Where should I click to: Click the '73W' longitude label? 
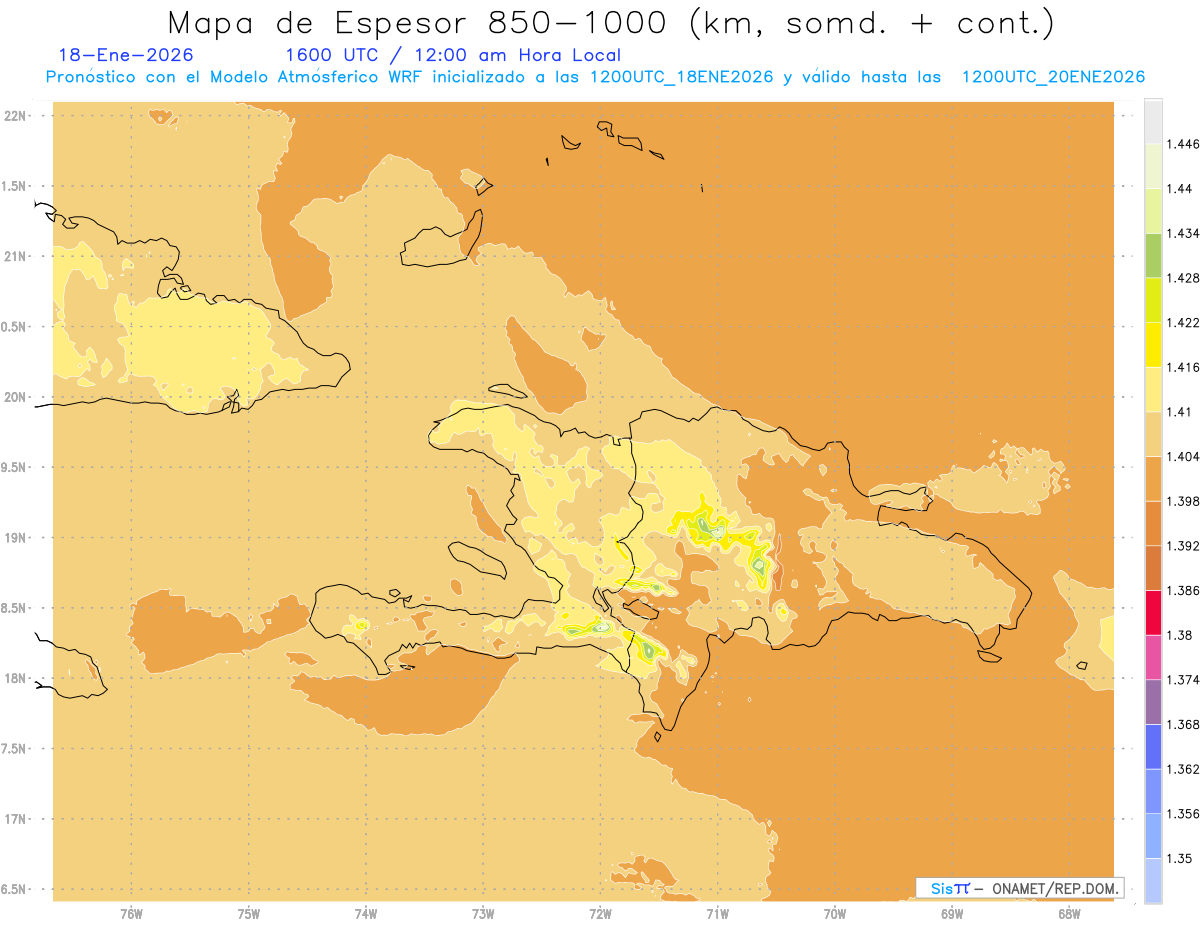(483, 913)
